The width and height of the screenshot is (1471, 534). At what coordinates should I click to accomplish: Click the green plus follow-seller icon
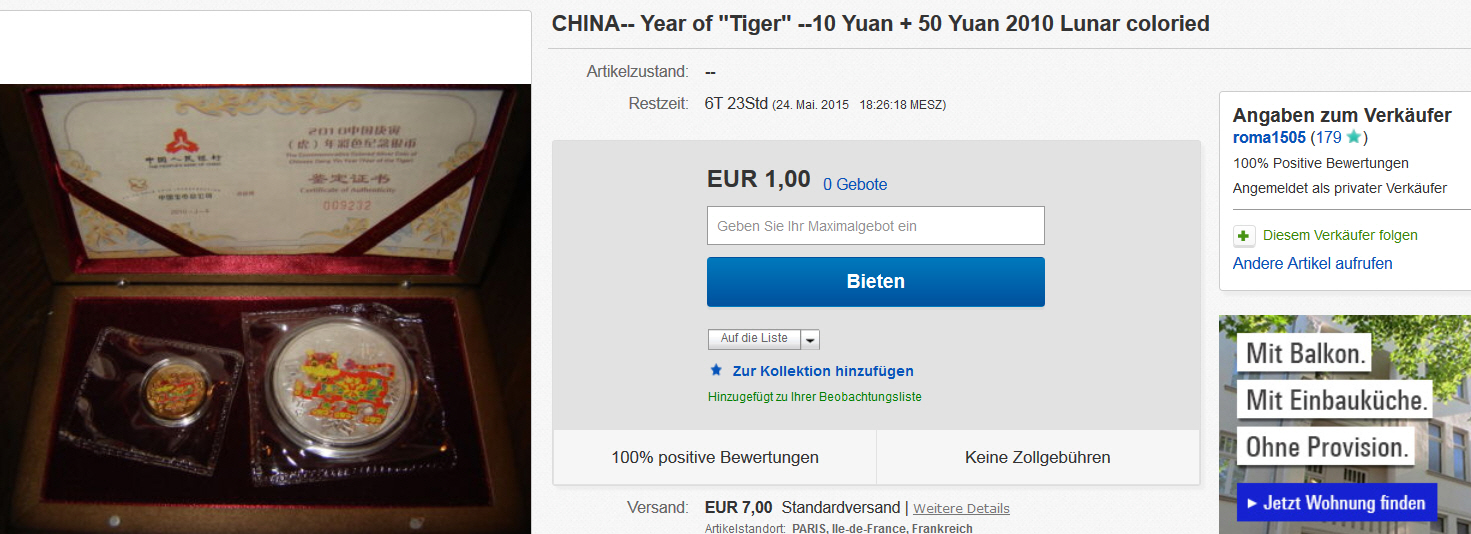tap(1243, 236)
